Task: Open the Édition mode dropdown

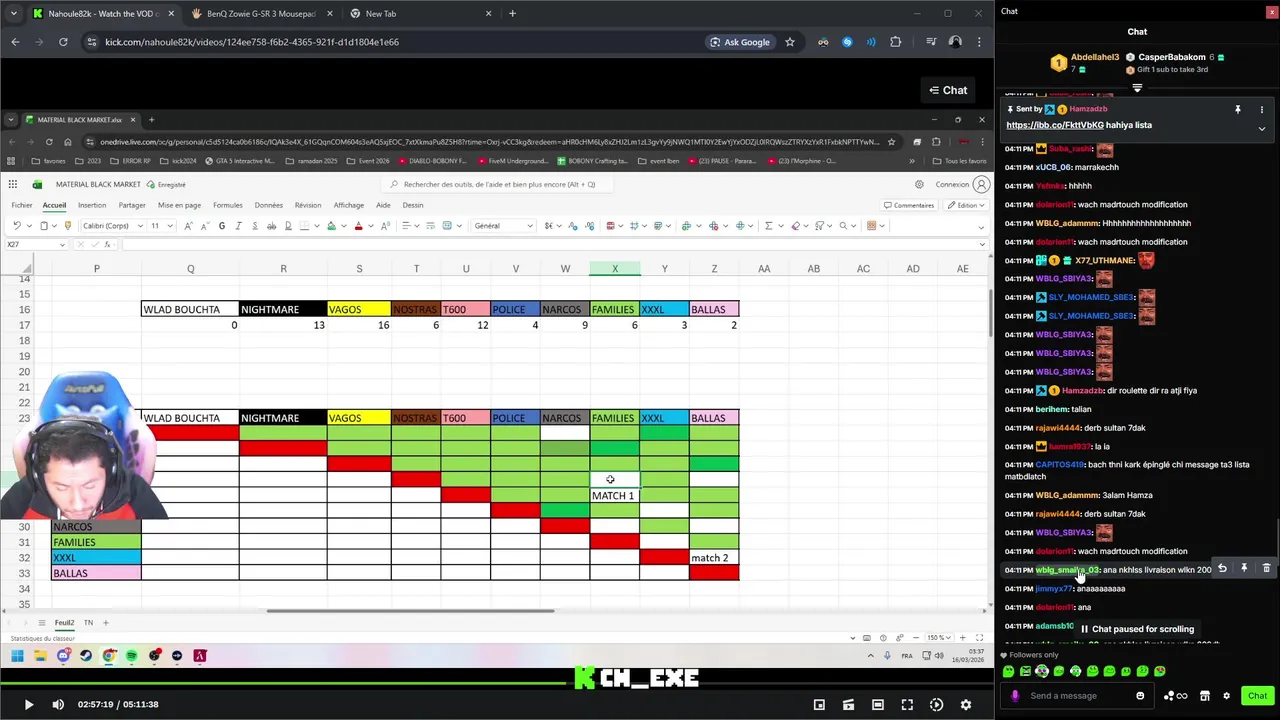Action: coord(968,205)
